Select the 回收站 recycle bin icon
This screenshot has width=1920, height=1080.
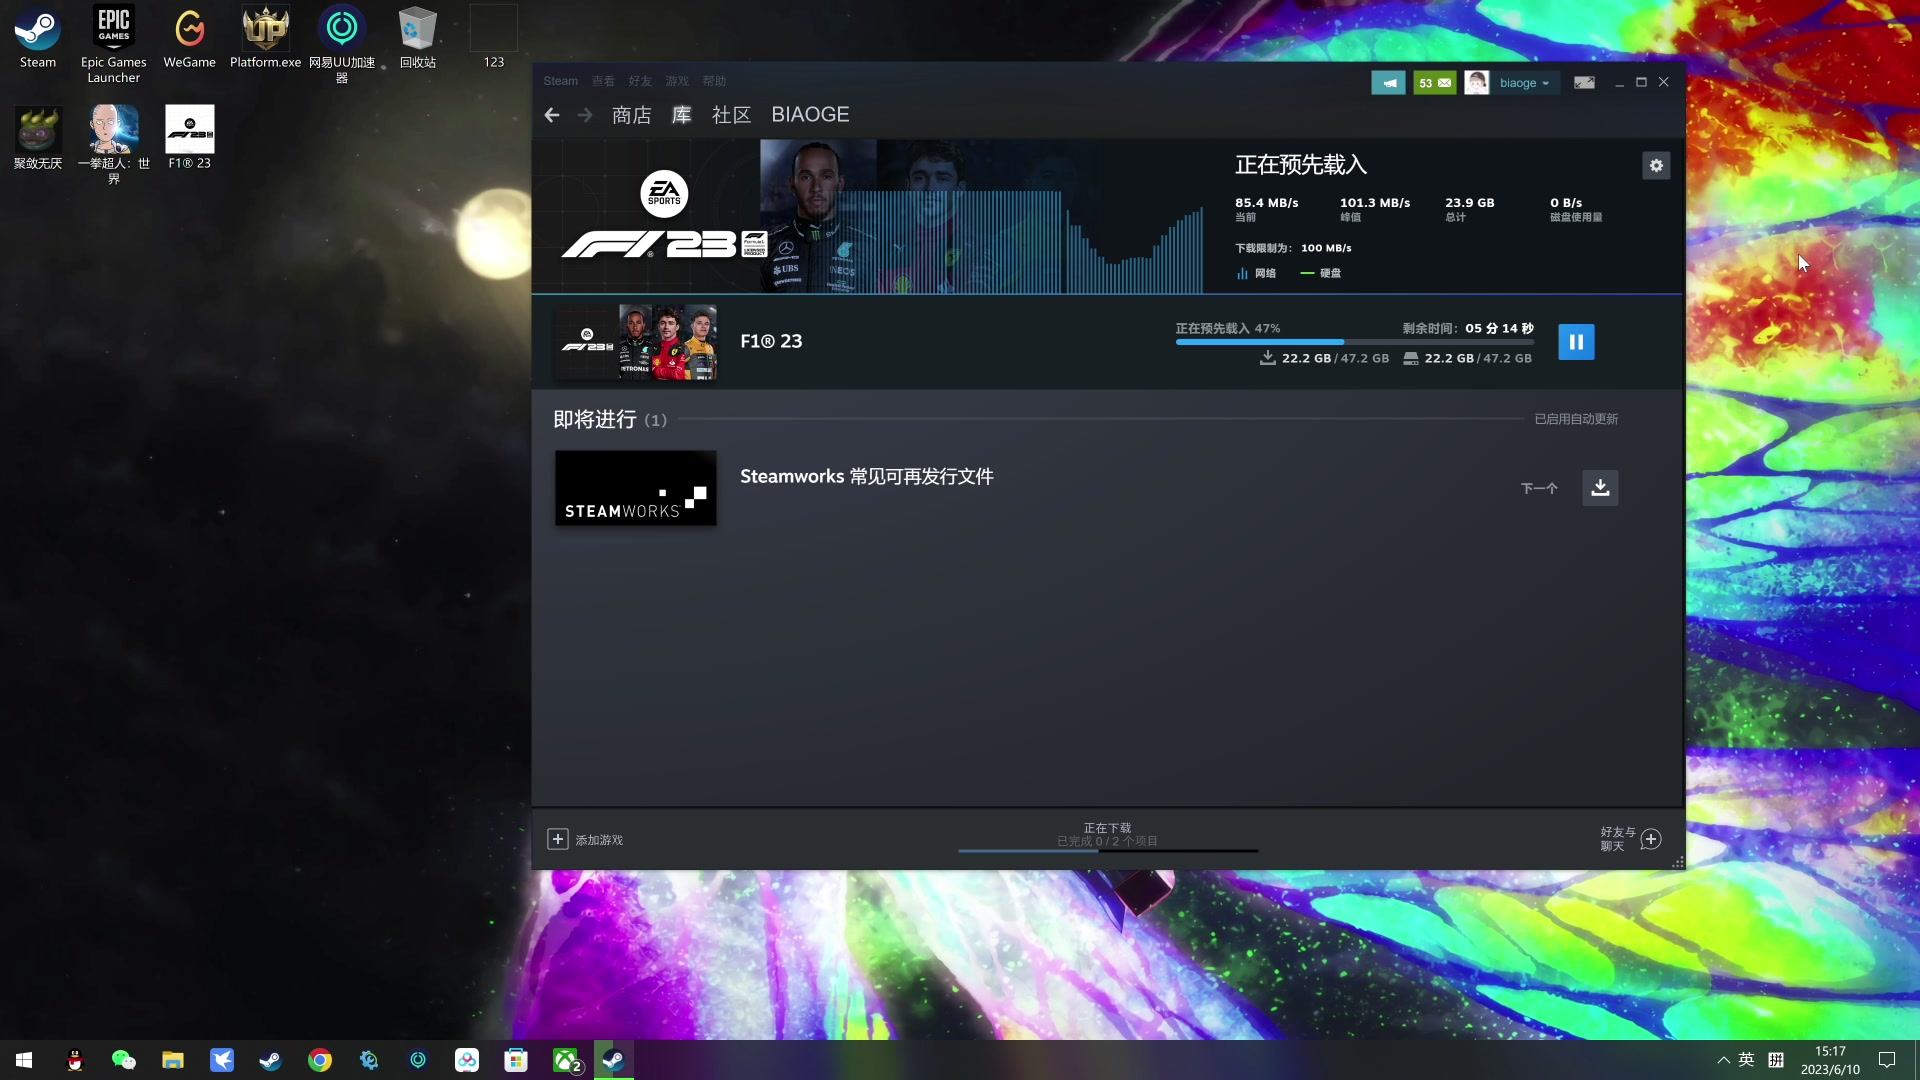[418, 38]
